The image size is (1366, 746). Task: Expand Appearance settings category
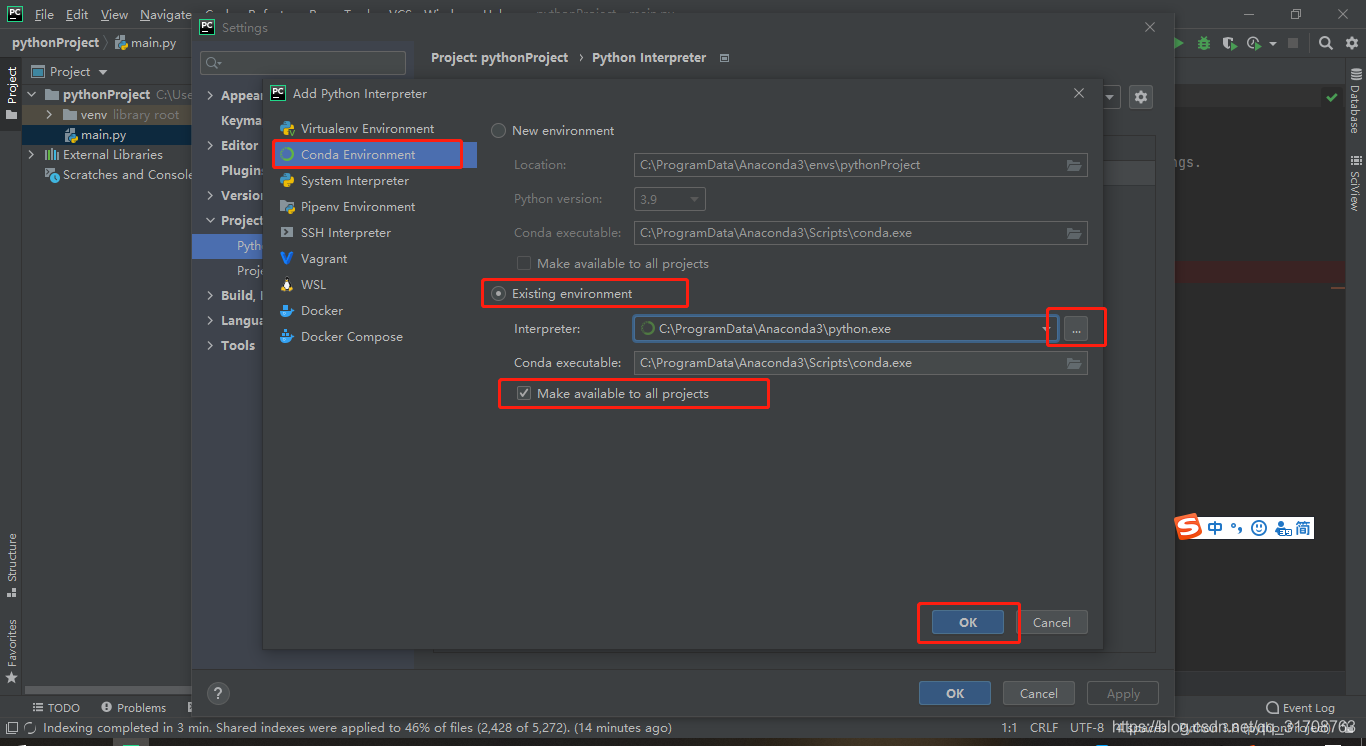[210, 96]
